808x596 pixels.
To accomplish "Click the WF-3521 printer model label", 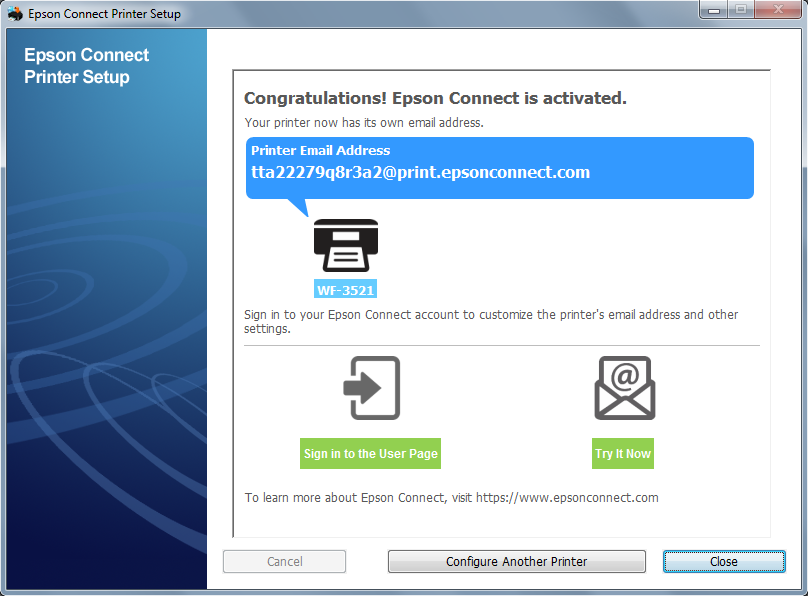I will coord(345,290).
